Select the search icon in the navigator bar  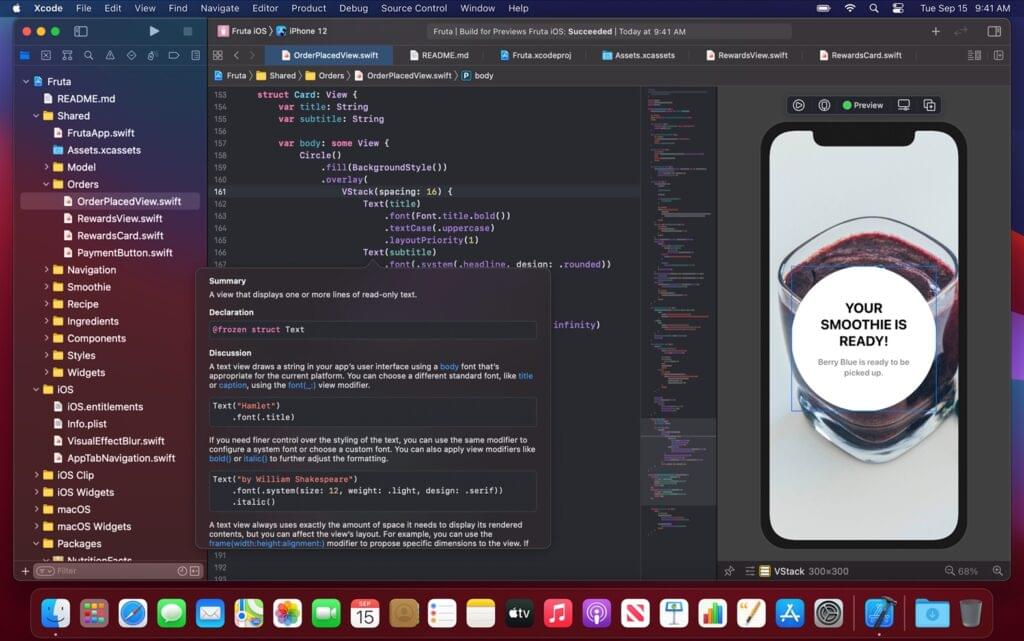[88, 55]
